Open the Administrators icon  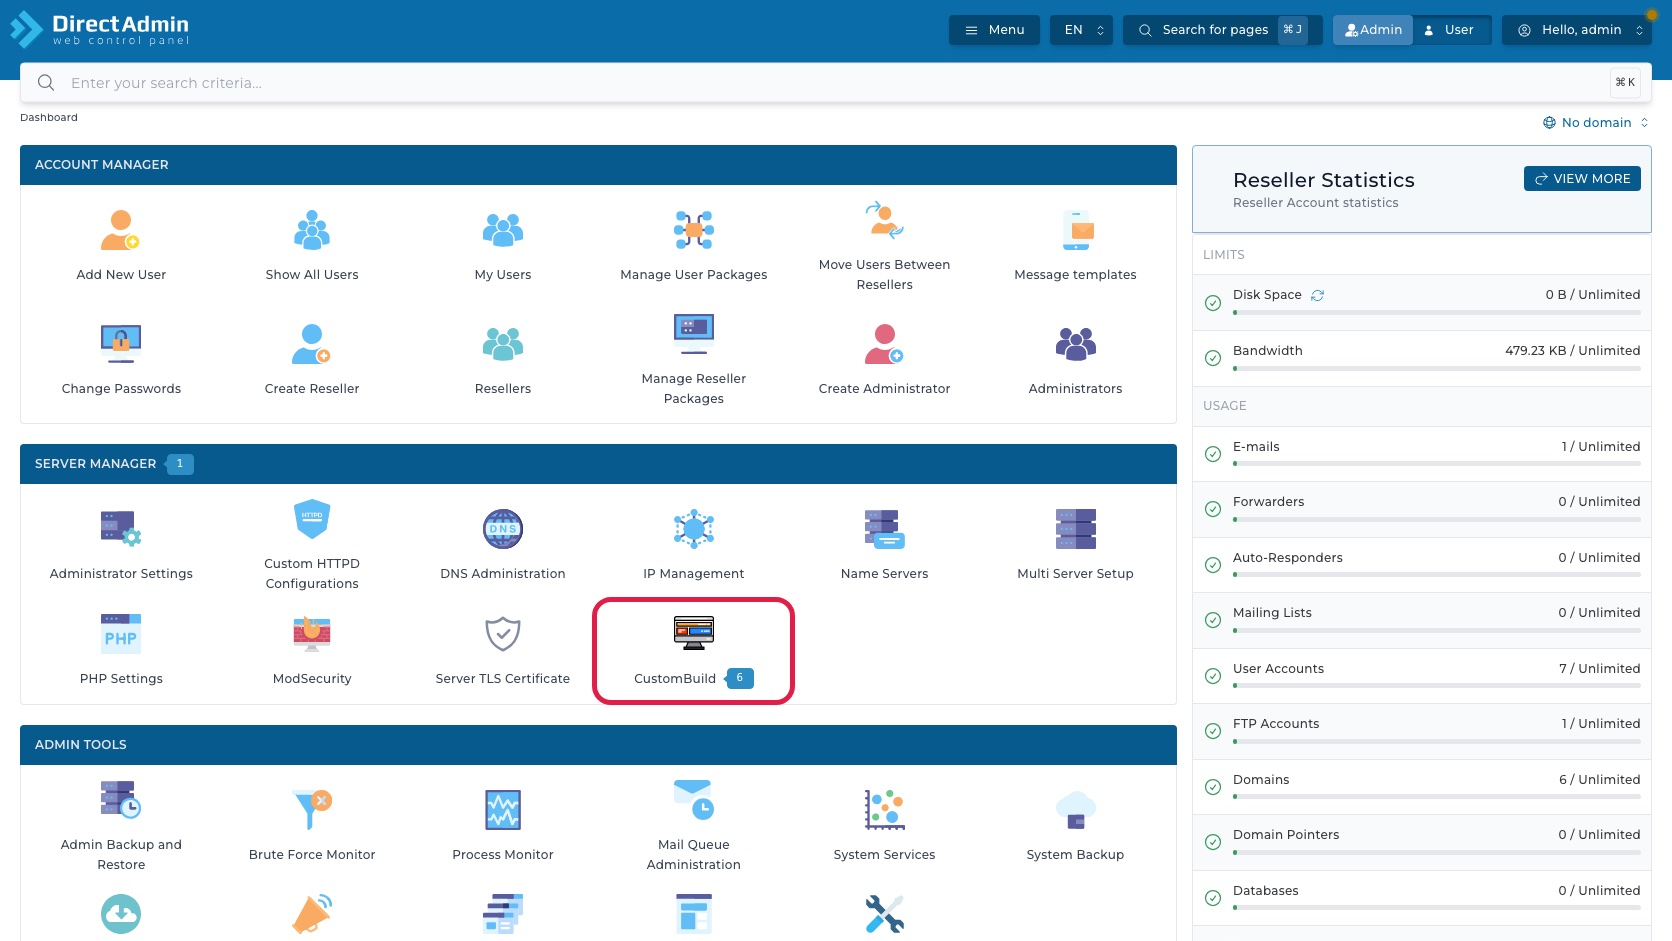[1076, 344]
